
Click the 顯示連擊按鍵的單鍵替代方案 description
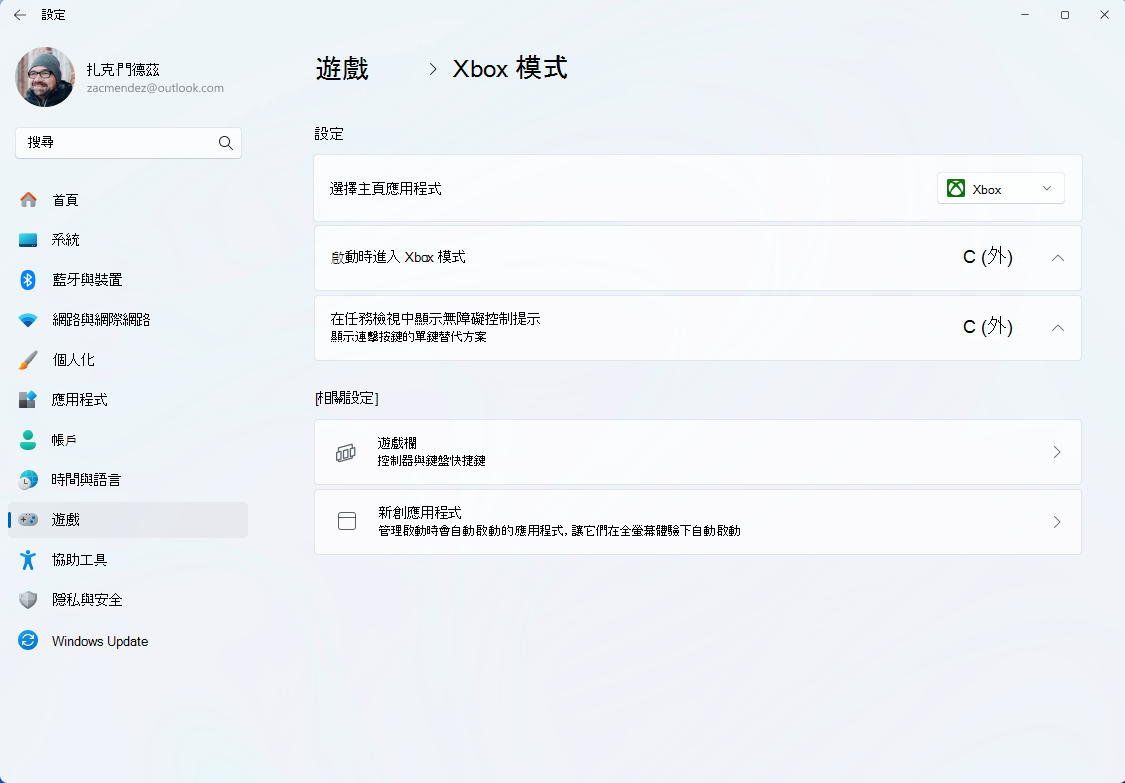click(x=408, y=337)
